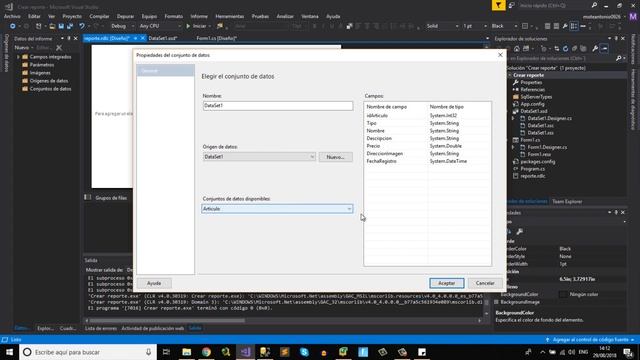Switch to the DataSet1.xsd tab
640x360 pixels.
click(x=162, y=38)
